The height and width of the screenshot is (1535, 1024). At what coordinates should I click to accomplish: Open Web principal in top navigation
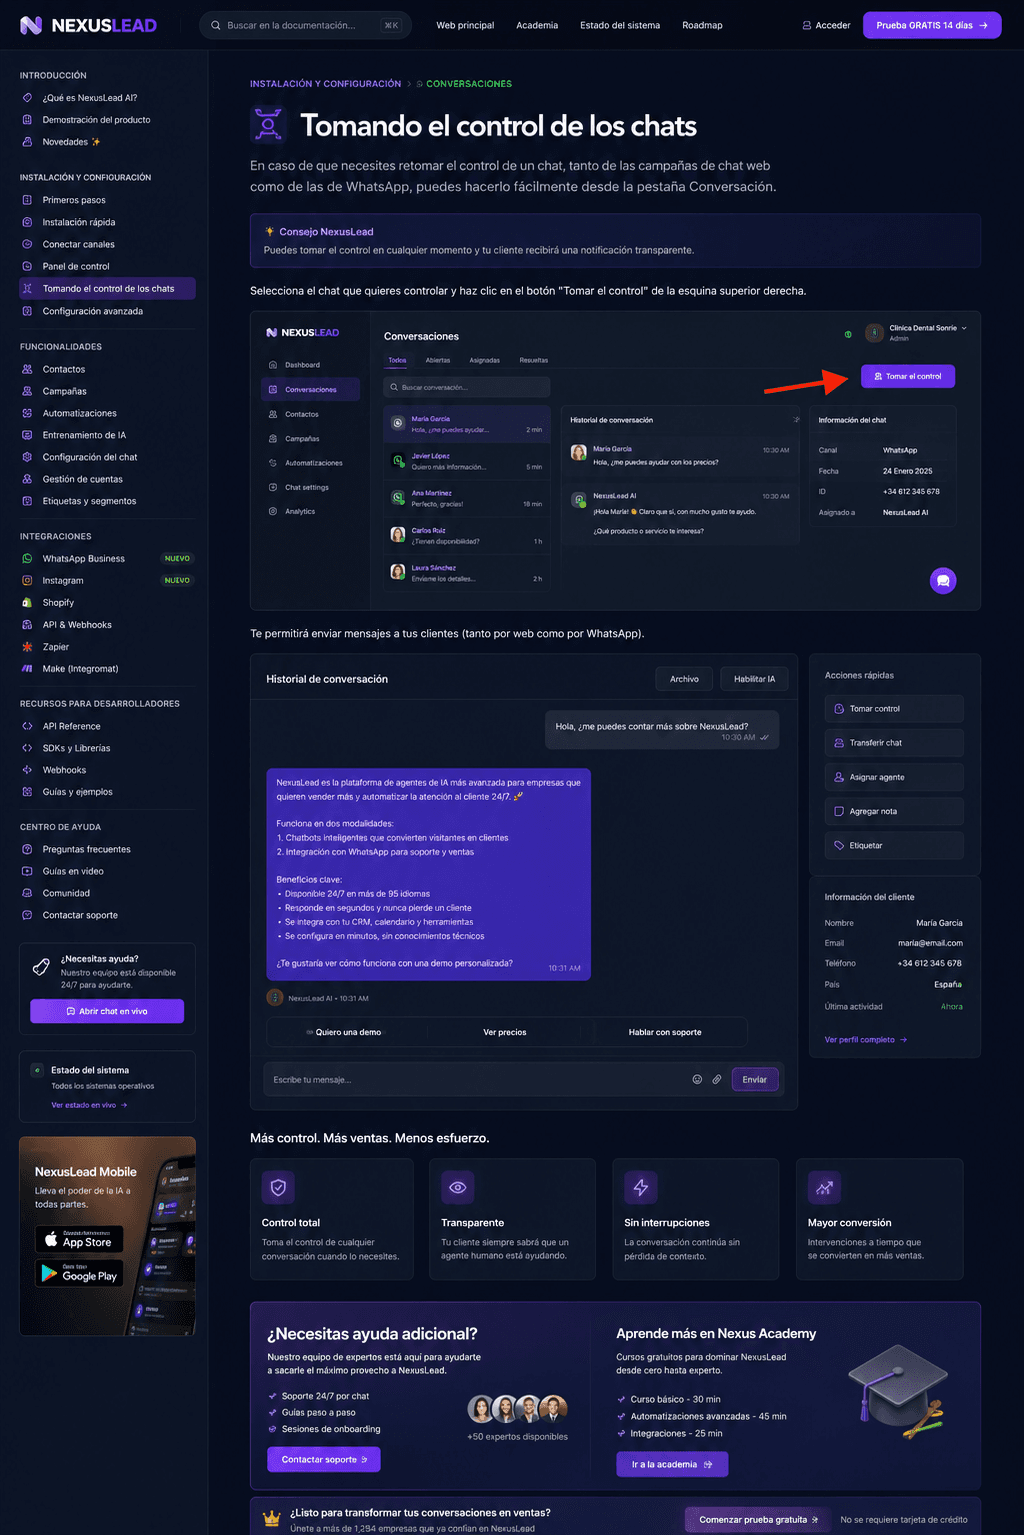465,25
